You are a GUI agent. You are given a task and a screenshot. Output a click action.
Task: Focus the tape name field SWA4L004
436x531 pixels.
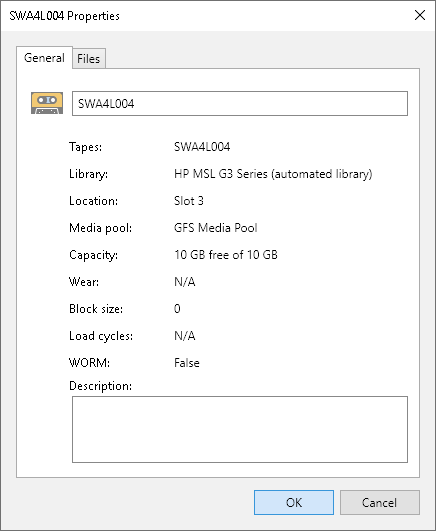[x=240, y=103]
